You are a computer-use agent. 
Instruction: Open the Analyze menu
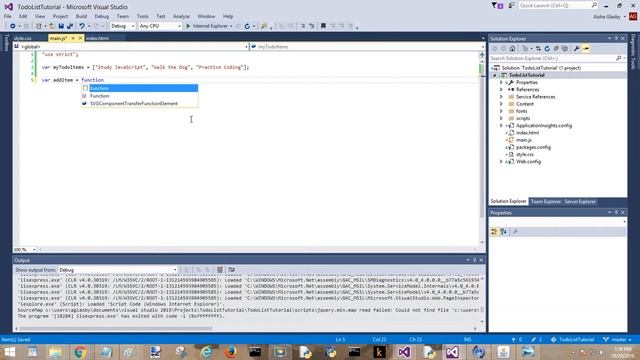pyautogui.click(x=181, y=16)
